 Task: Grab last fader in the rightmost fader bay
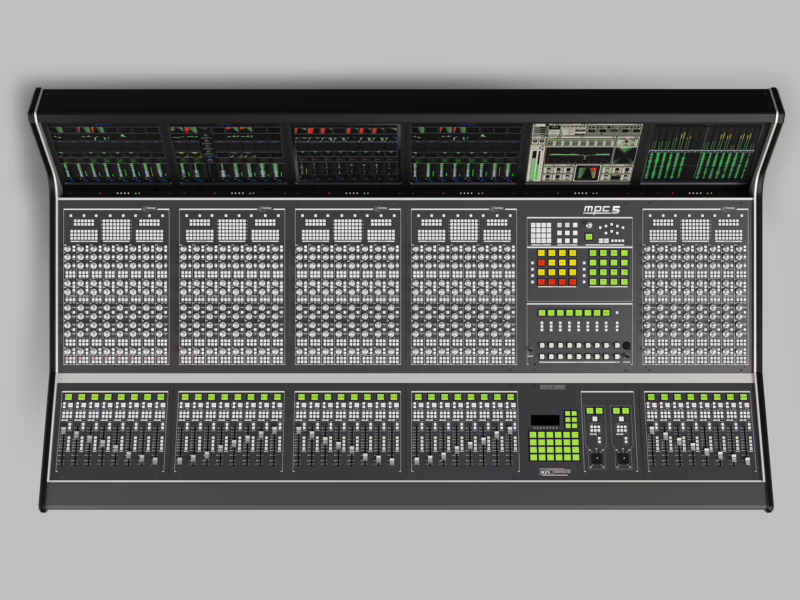tap(747, 461)
